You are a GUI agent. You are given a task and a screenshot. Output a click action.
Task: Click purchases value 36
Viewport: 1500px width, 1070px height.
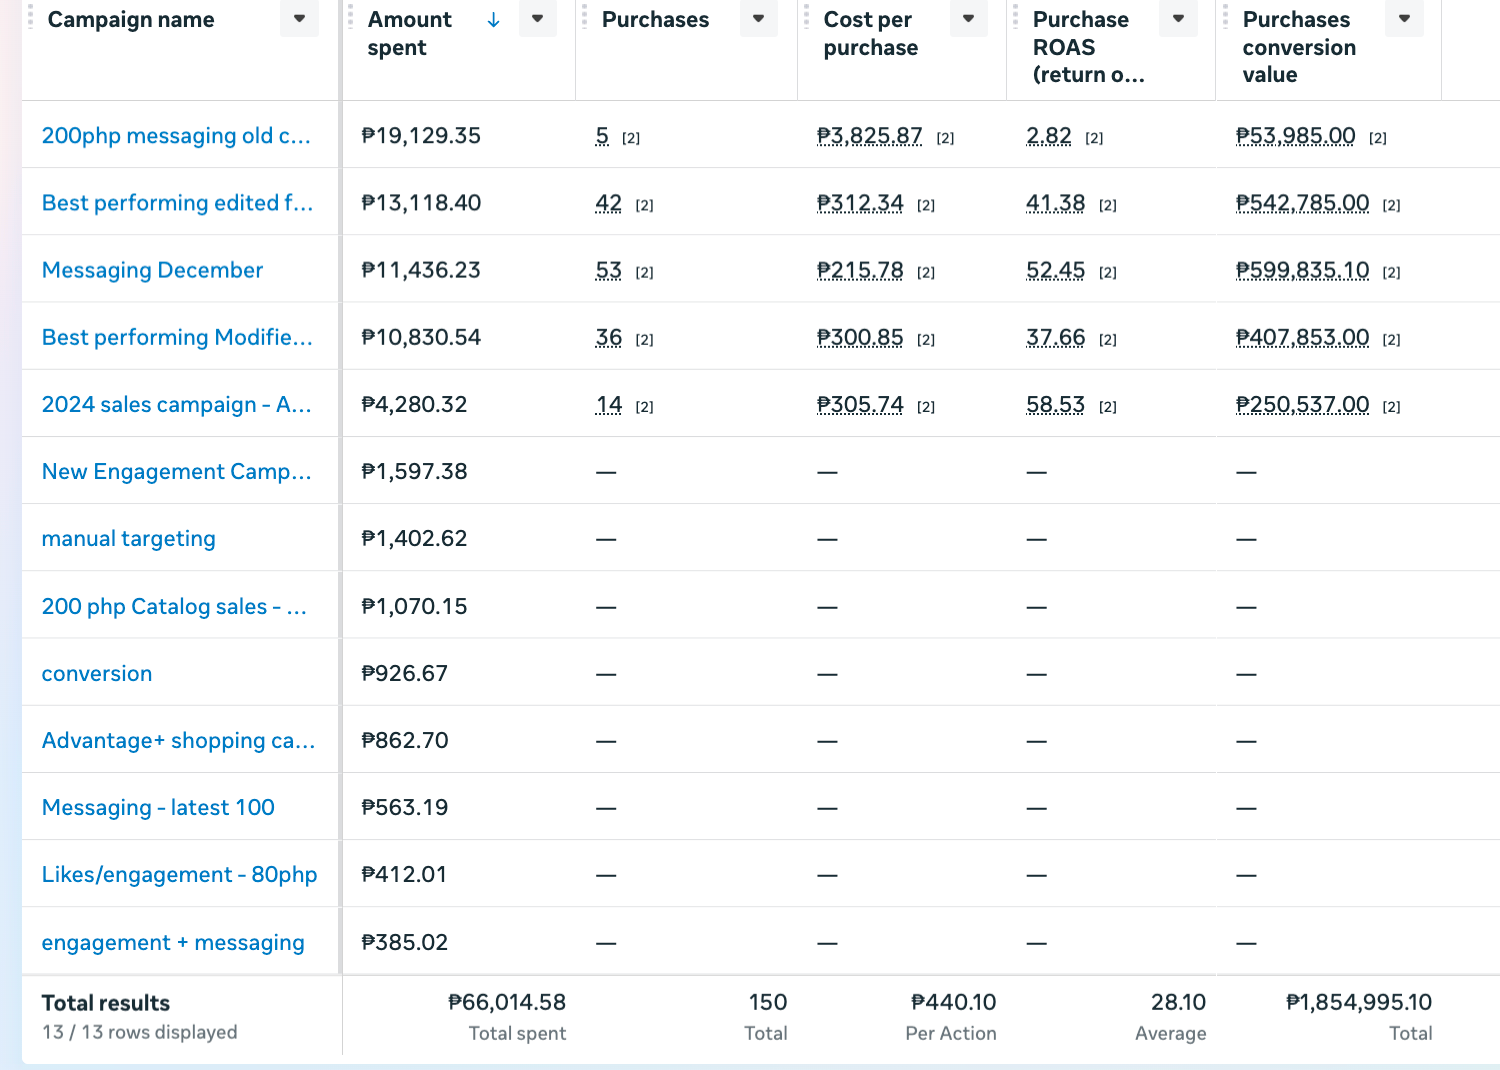(608, 337)
